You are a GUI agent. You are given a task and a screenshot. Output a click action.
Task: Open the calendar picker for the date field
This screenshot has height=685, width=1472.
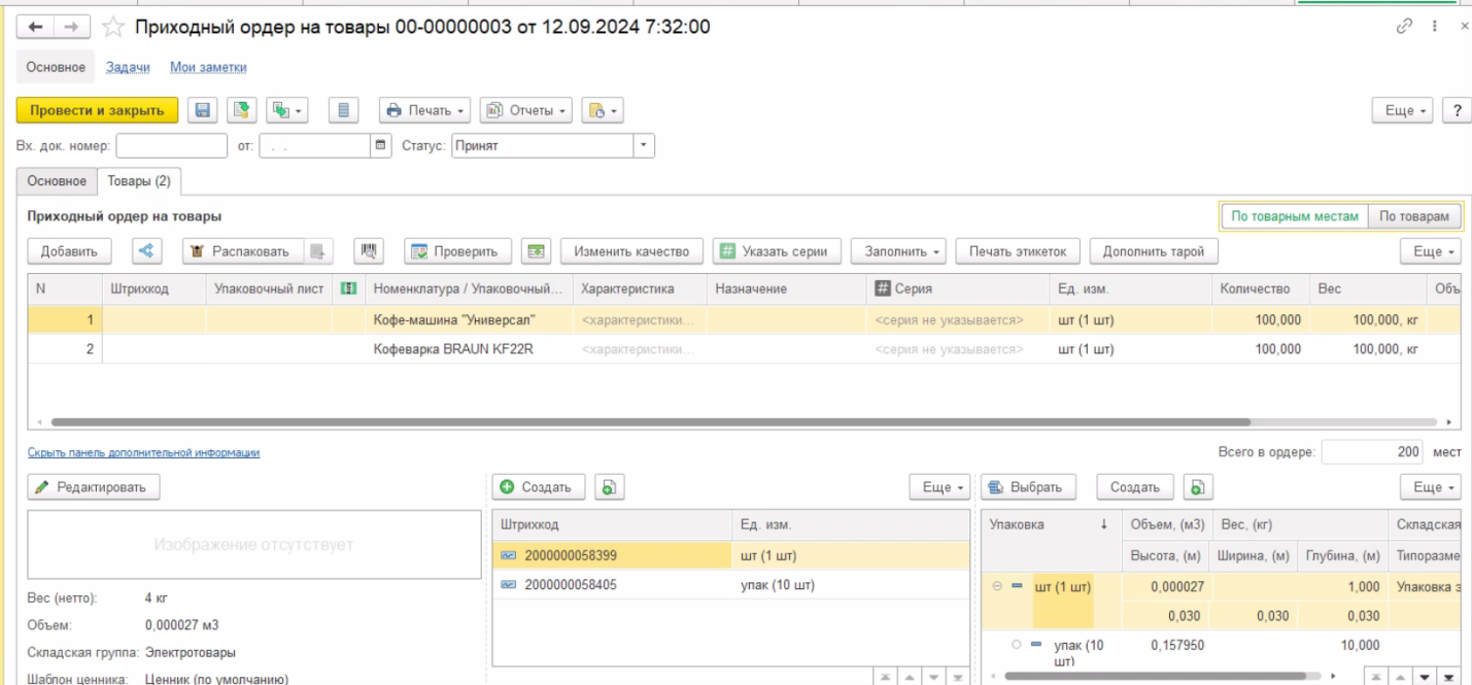(x=380, y=146)
